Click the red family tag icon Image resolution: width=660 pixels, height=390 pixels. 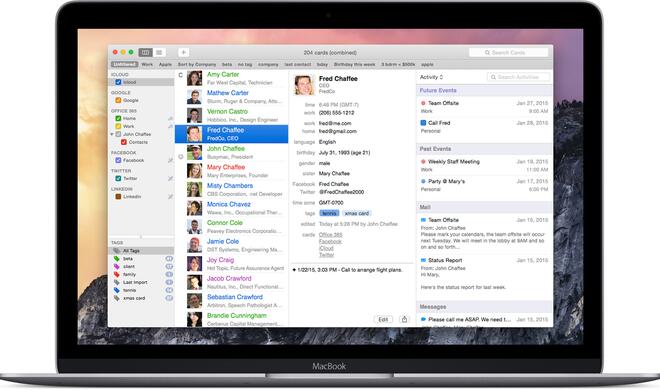pos(117,274)
